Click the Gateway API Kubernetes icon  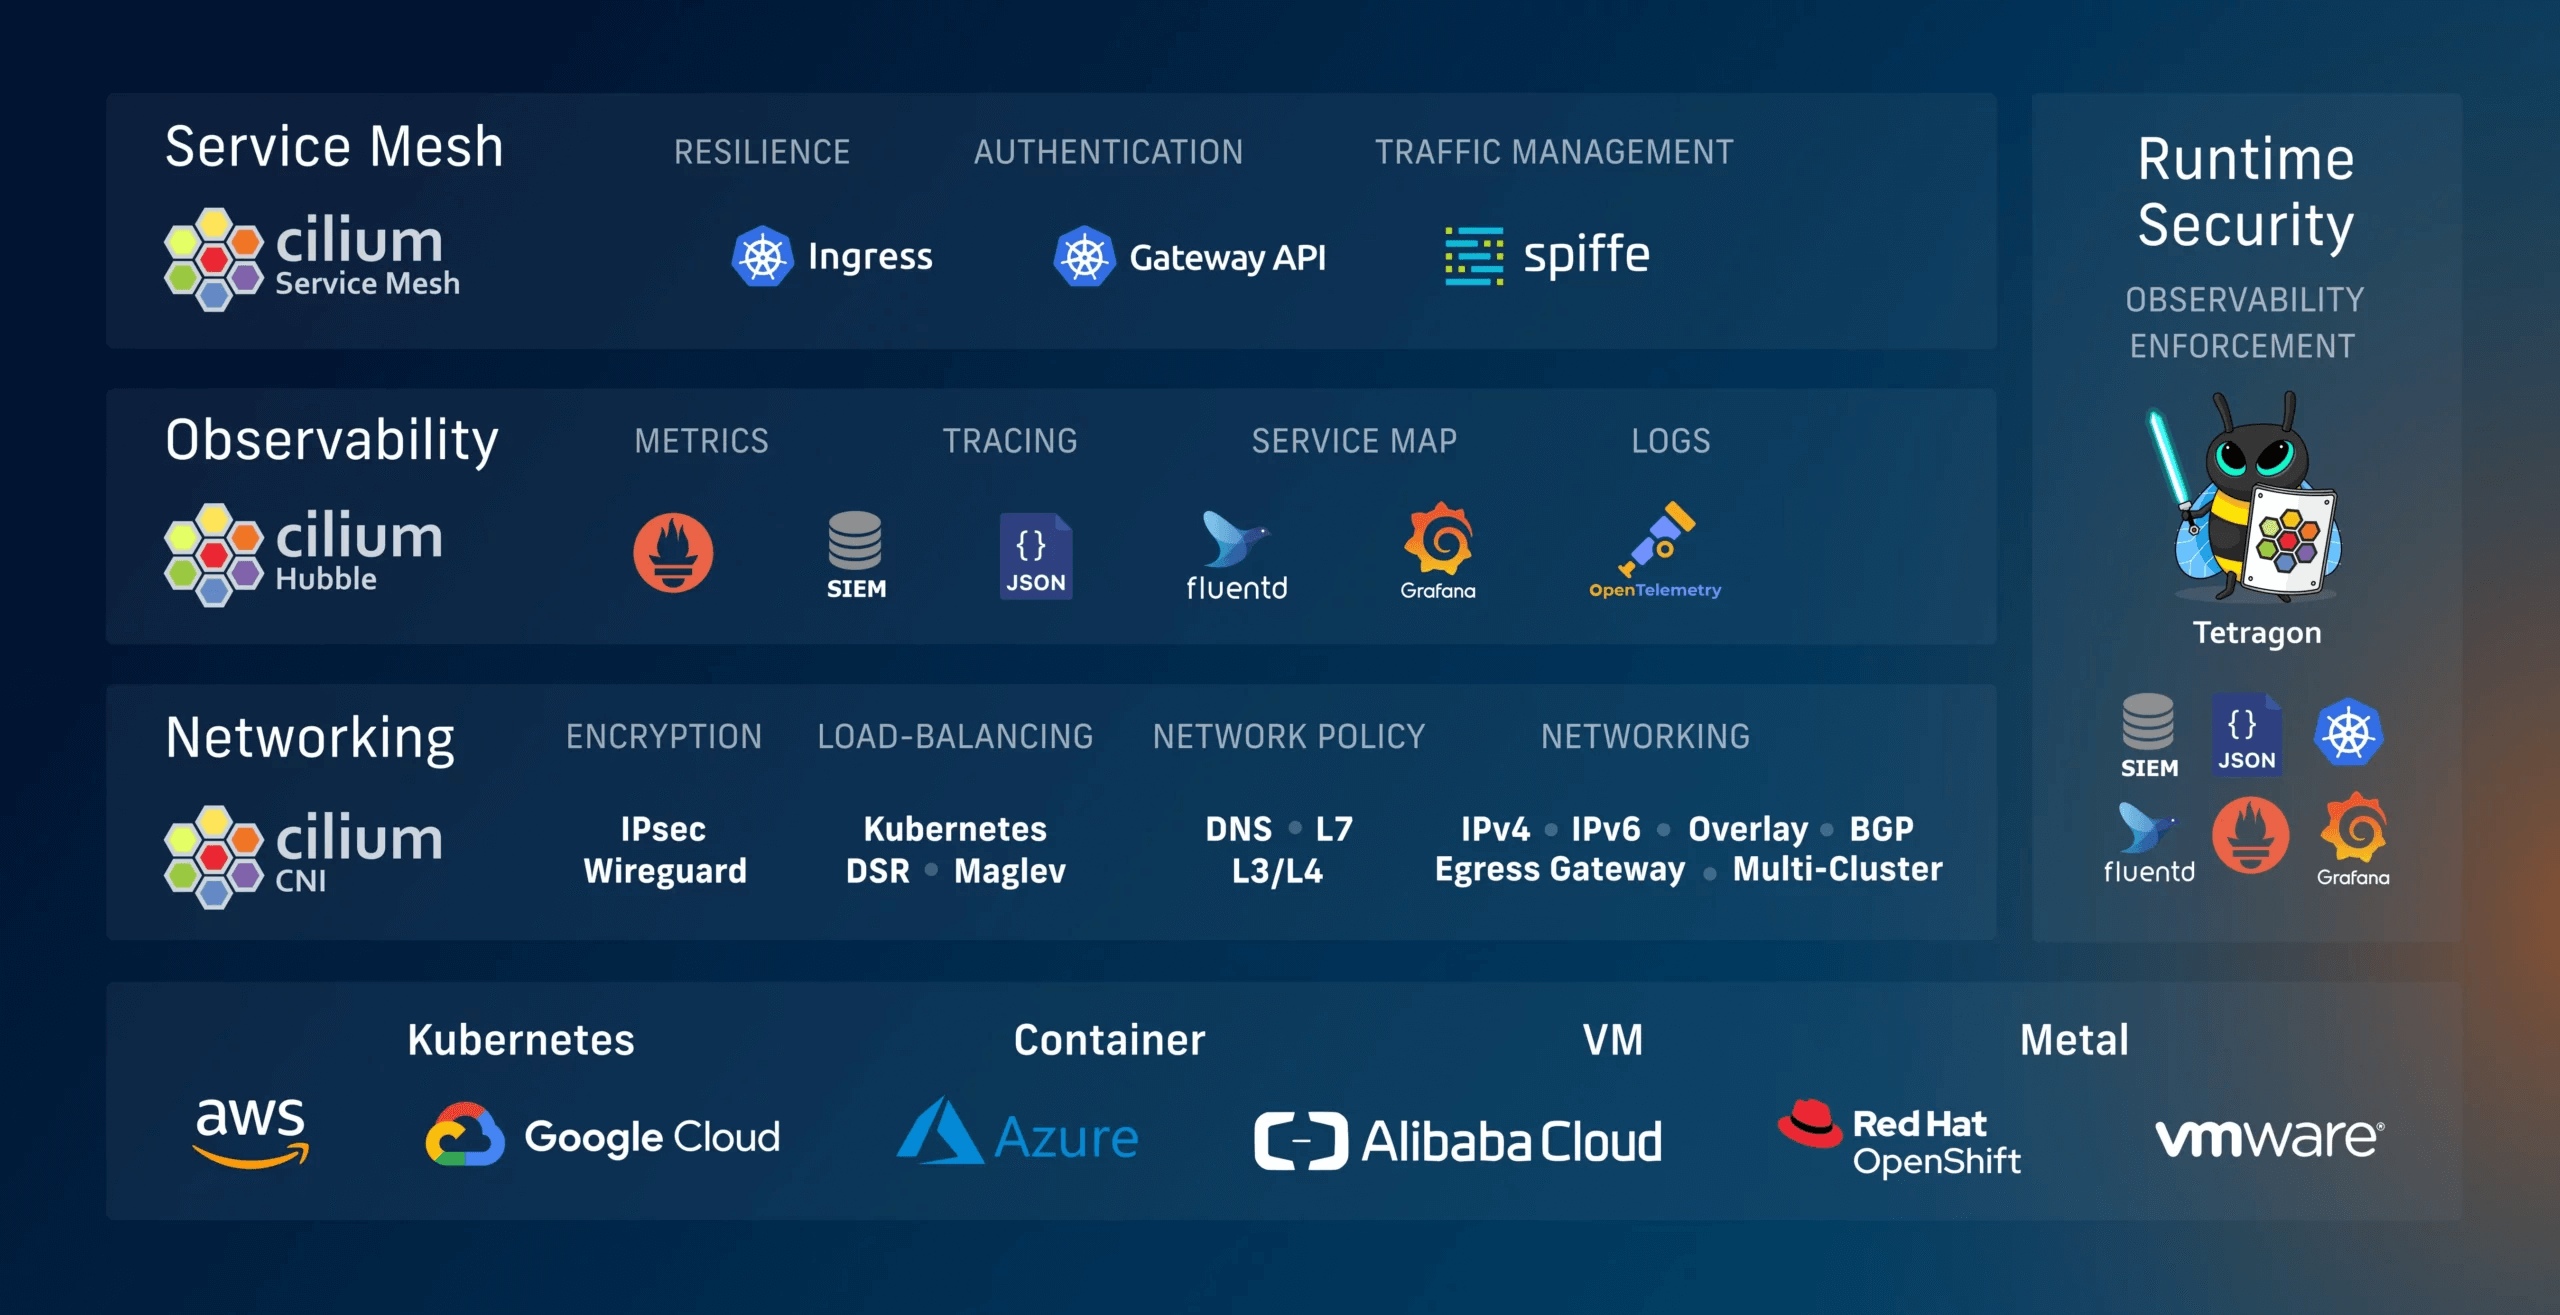(x=1084, y=257)
